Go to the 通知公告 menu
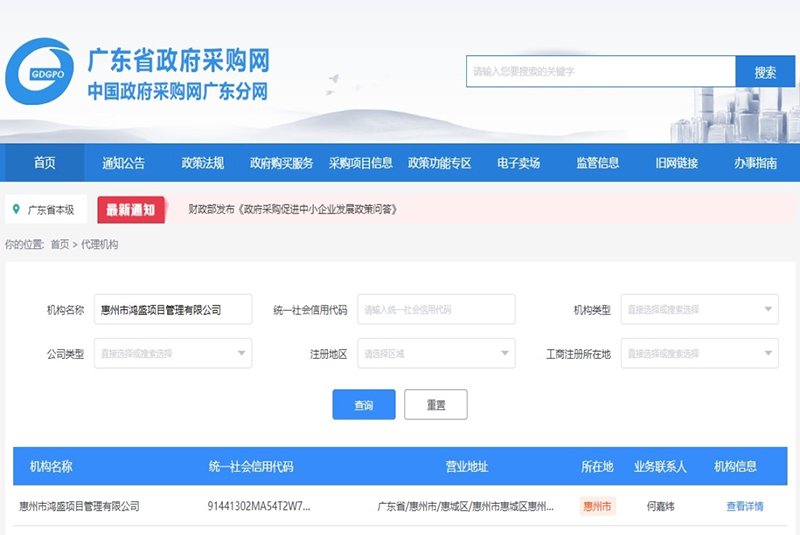 click(x=123, y=163)
